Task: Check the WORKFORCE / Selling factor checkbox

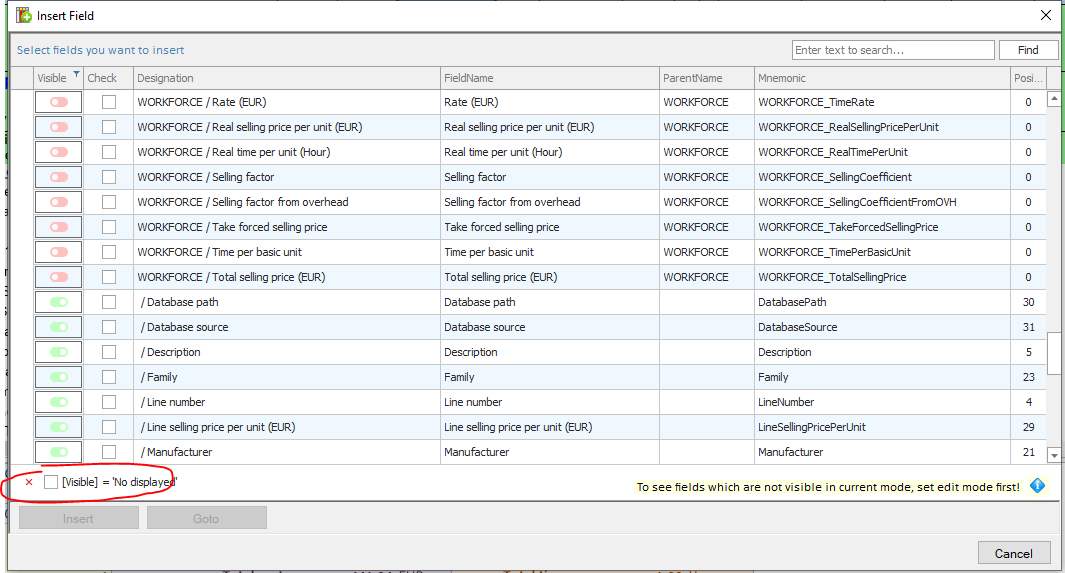Action: pyautogui.click(x=108, y=177)
